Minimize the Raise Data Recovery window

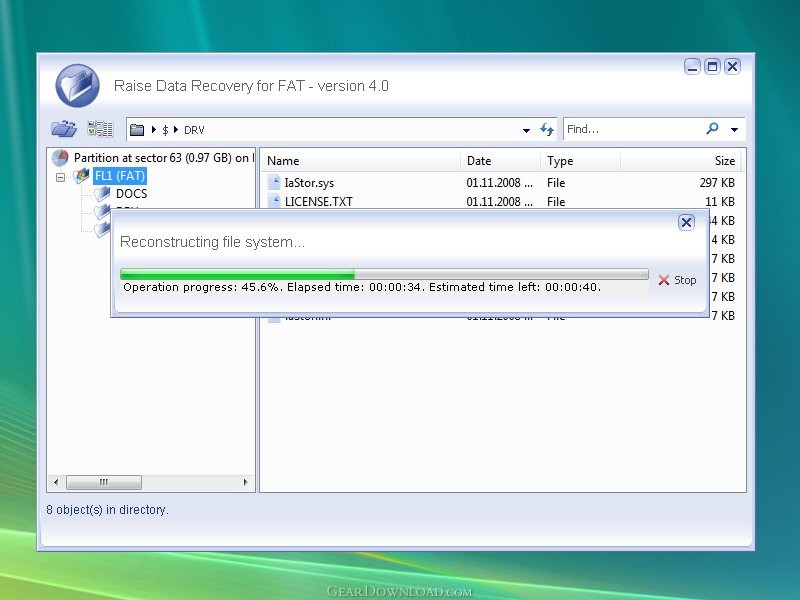pyautogui.click(x=692, y=67)
